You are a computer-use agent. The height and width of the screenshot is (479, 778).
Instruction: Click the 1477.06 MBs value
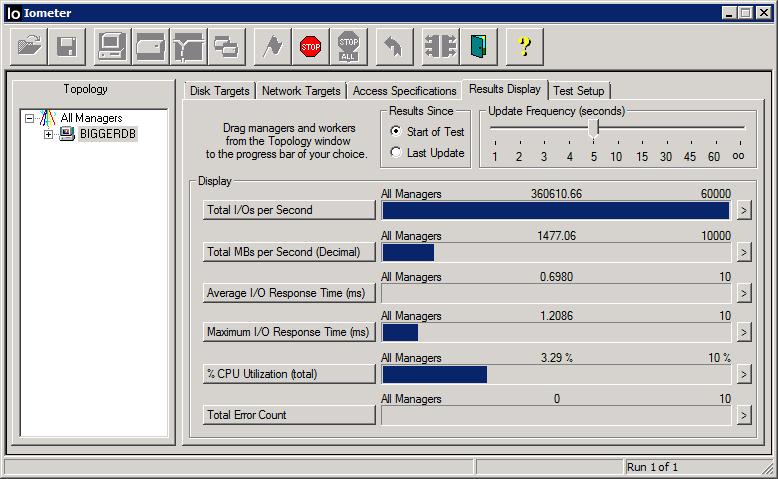pyautogui.click(x=556, y=236)
